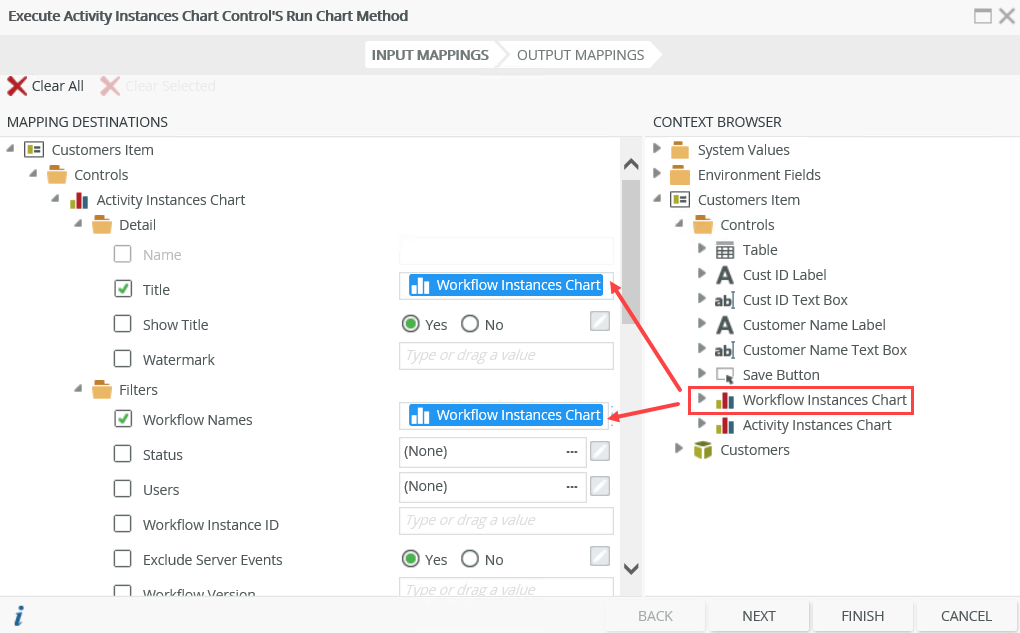This screenshot has height=633, width=1020.
Task: Select No for Exclude Server Events
Action: click(470, 559)
